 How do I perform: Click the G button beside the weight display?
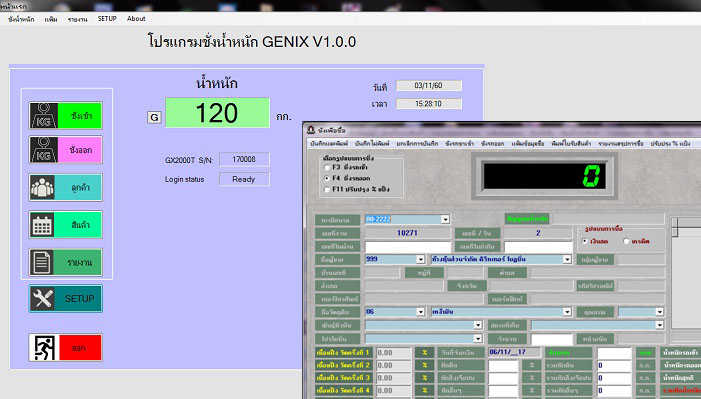(154, 117)
